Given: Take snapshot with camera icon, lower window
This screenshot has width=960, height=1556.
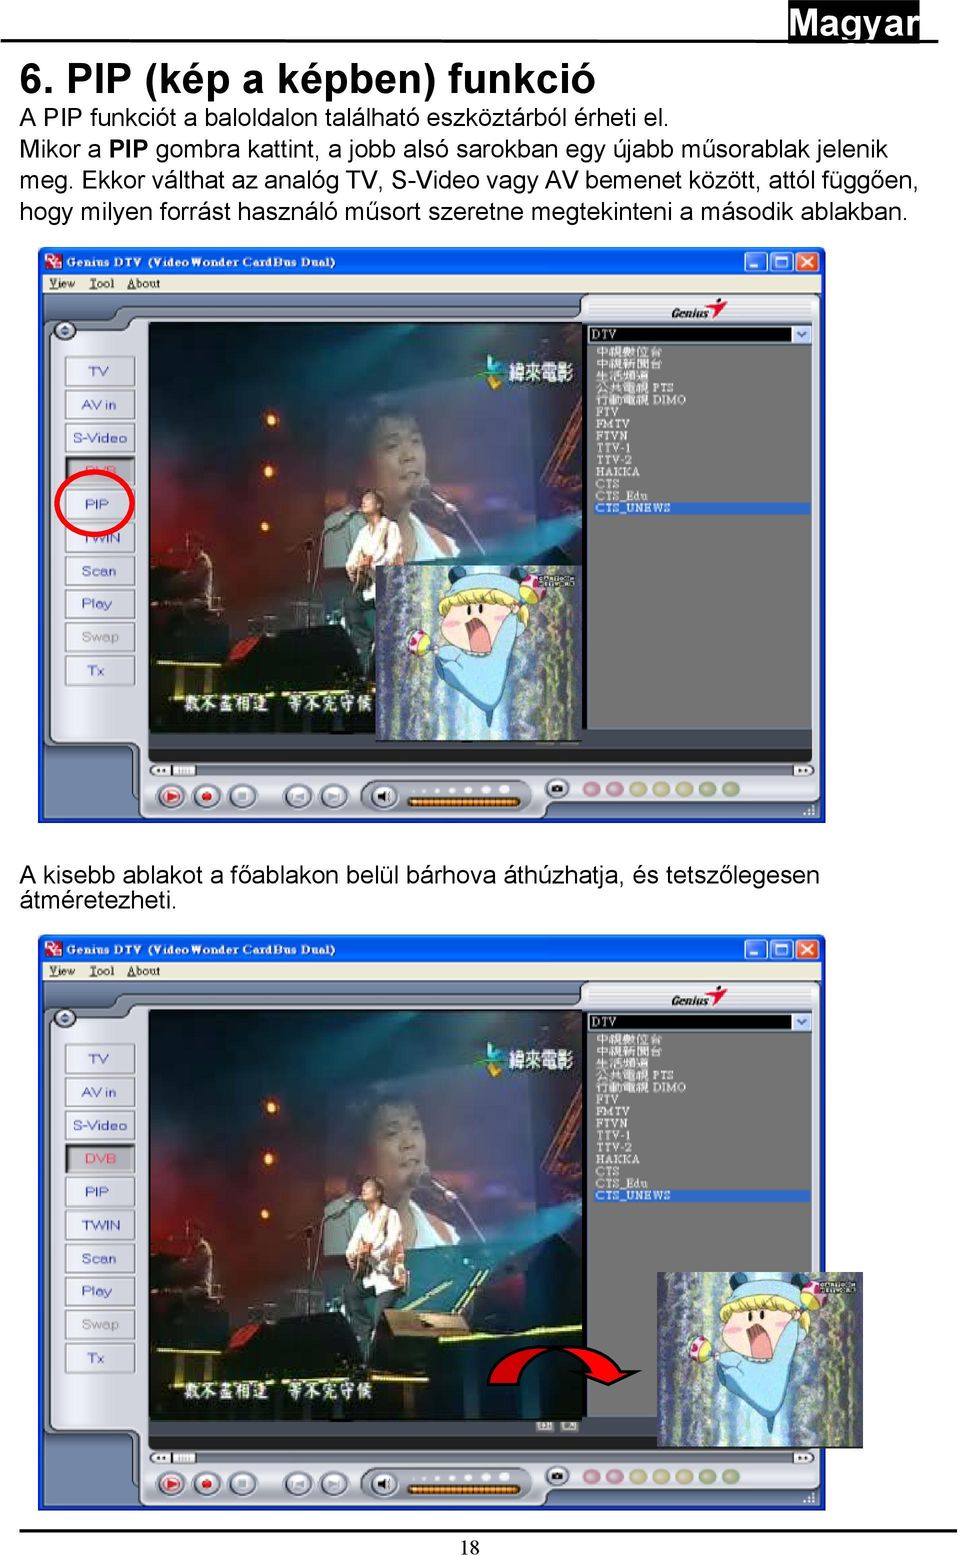Looking at the screenshot, I should point(557,1475).
